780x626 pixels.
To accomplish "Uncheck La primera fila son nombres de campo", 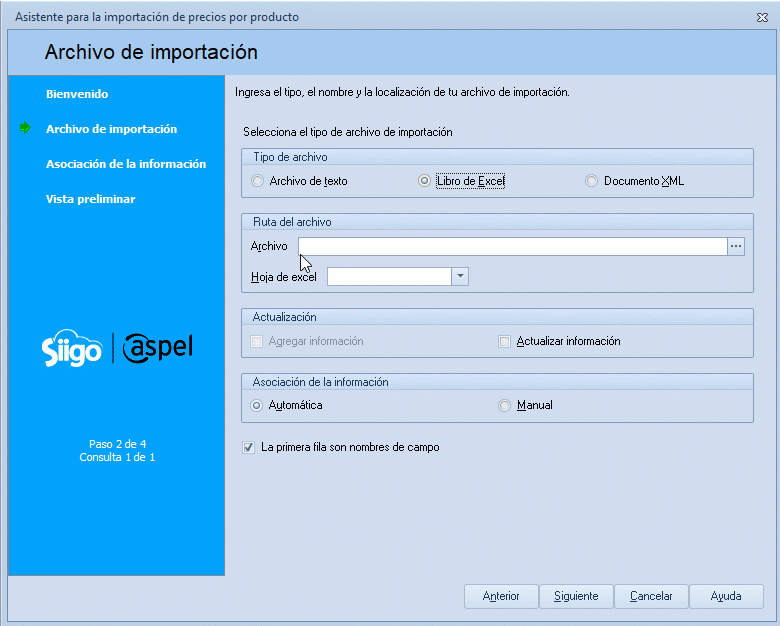I will (248, 447).
